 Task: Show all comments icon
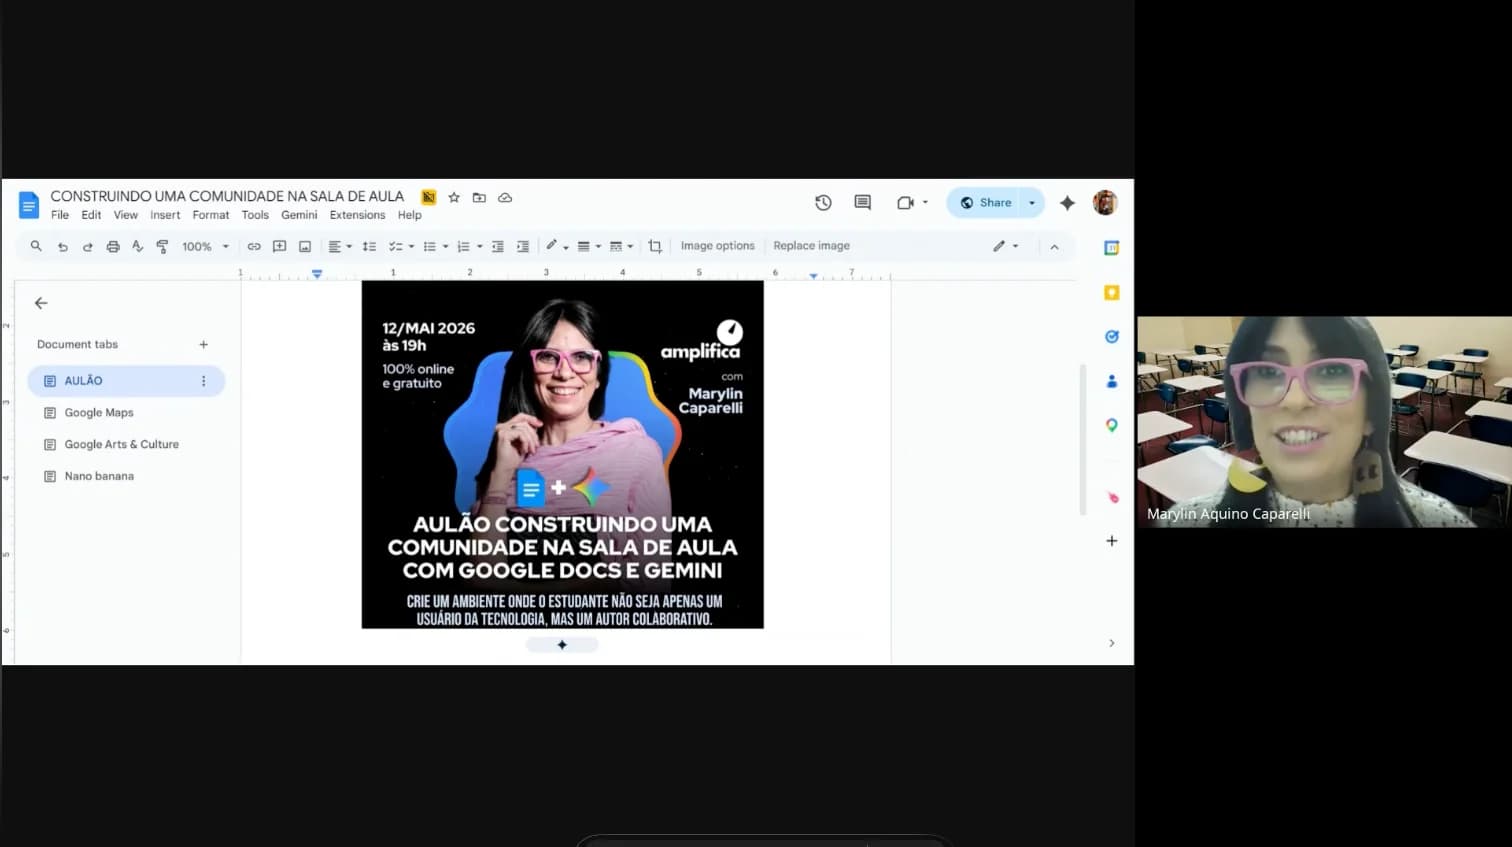coord(862,203)
